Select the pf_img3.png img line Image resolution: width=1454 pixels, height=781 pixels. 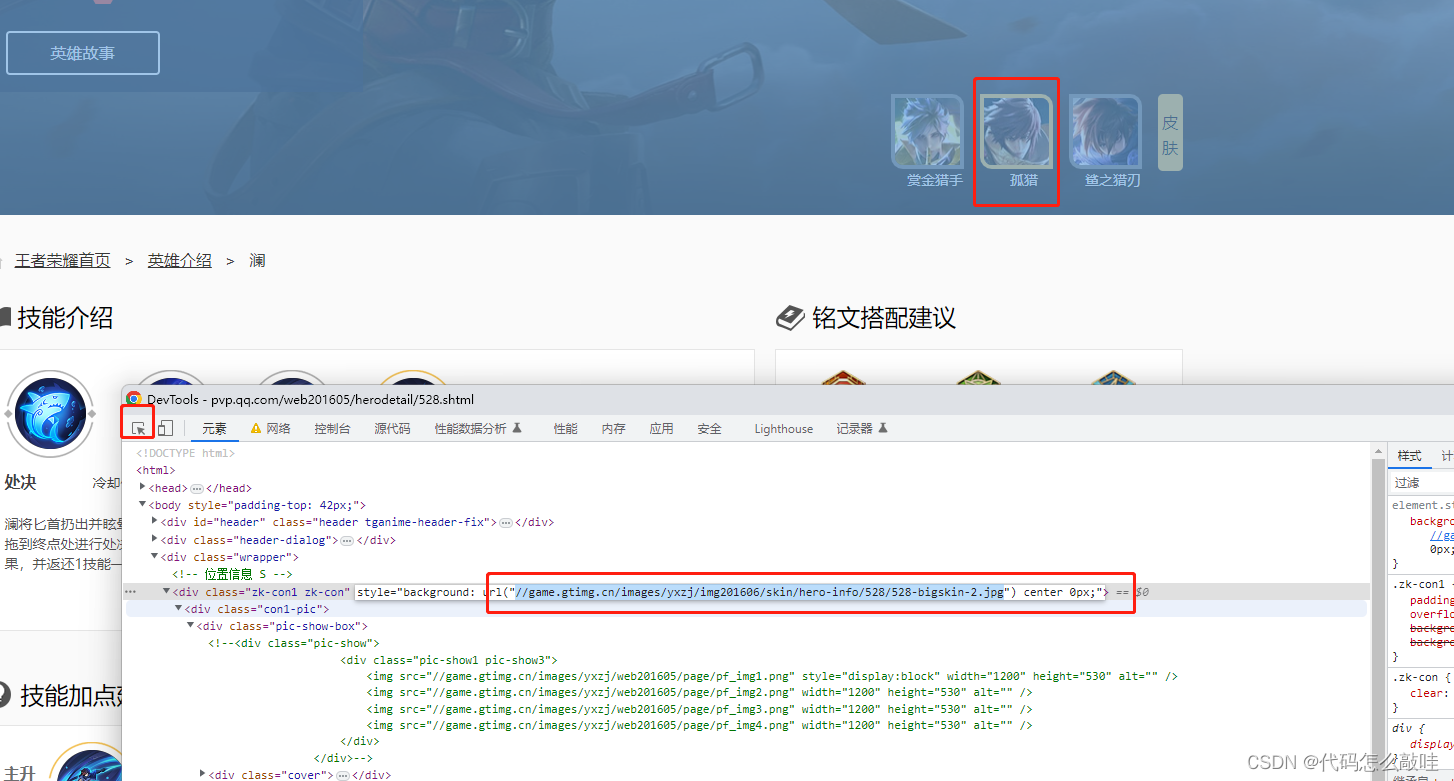tap(699, 709)
